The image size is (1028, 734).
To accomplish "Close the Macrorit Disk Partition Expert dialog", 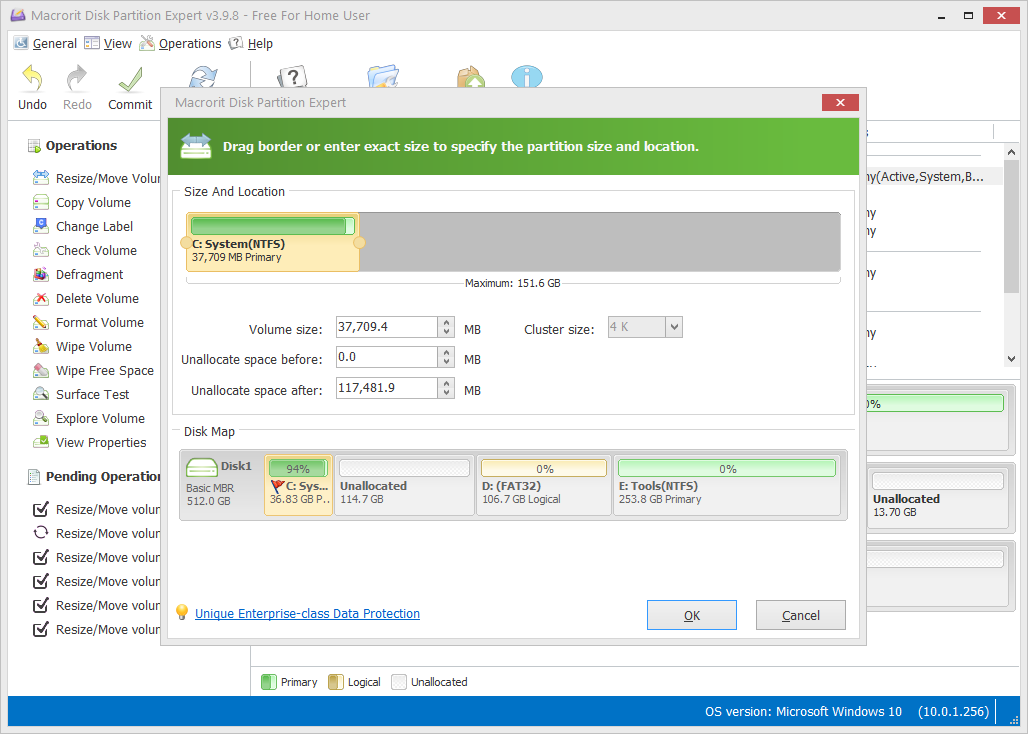I will pos(840,102).
